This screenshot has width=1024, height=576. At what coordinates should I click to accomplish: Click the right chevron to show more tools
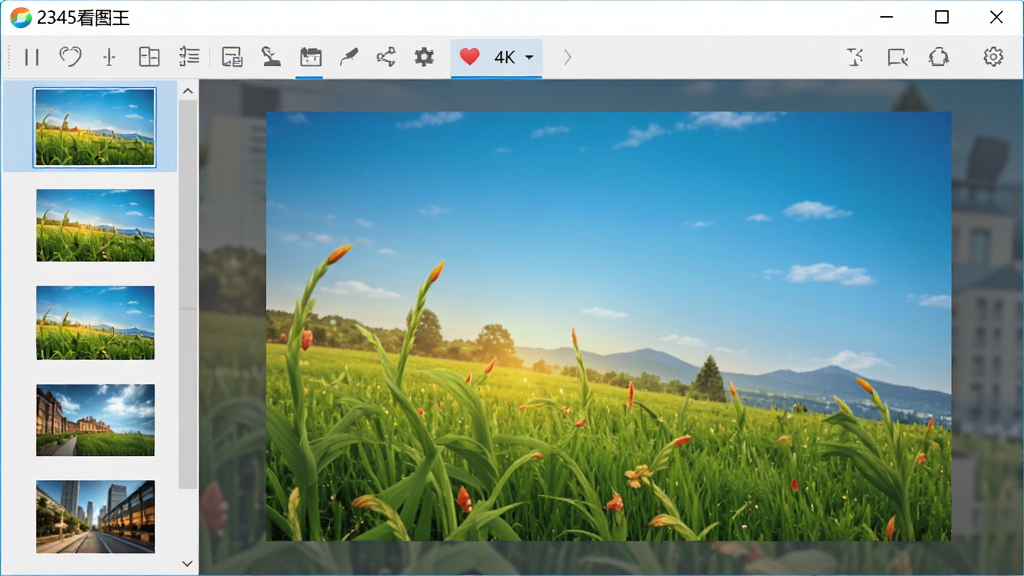pos(568,57)
